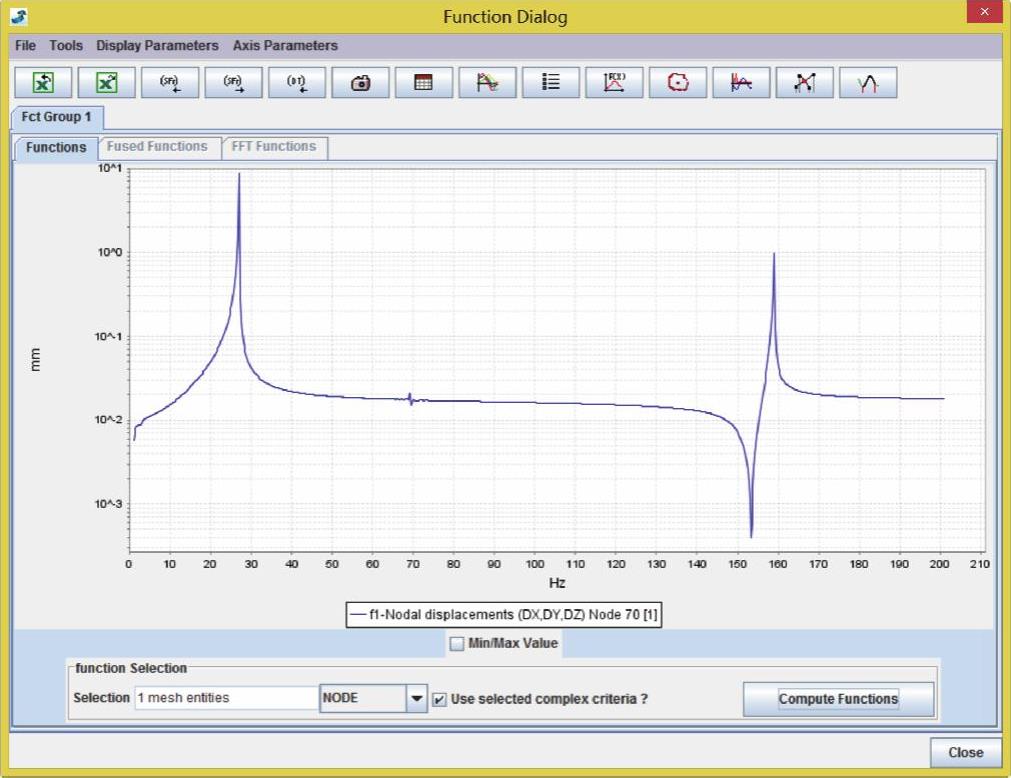Click the red curve icon at toolbar end

tap(868, 83)
